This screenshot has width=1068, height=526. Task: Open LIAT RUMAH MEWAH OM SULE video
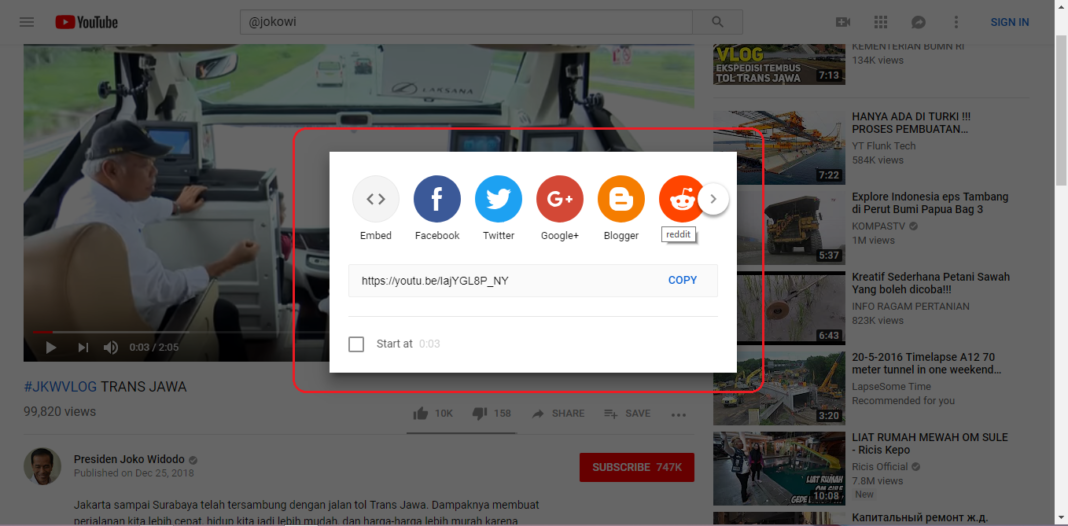click(930, 444)
